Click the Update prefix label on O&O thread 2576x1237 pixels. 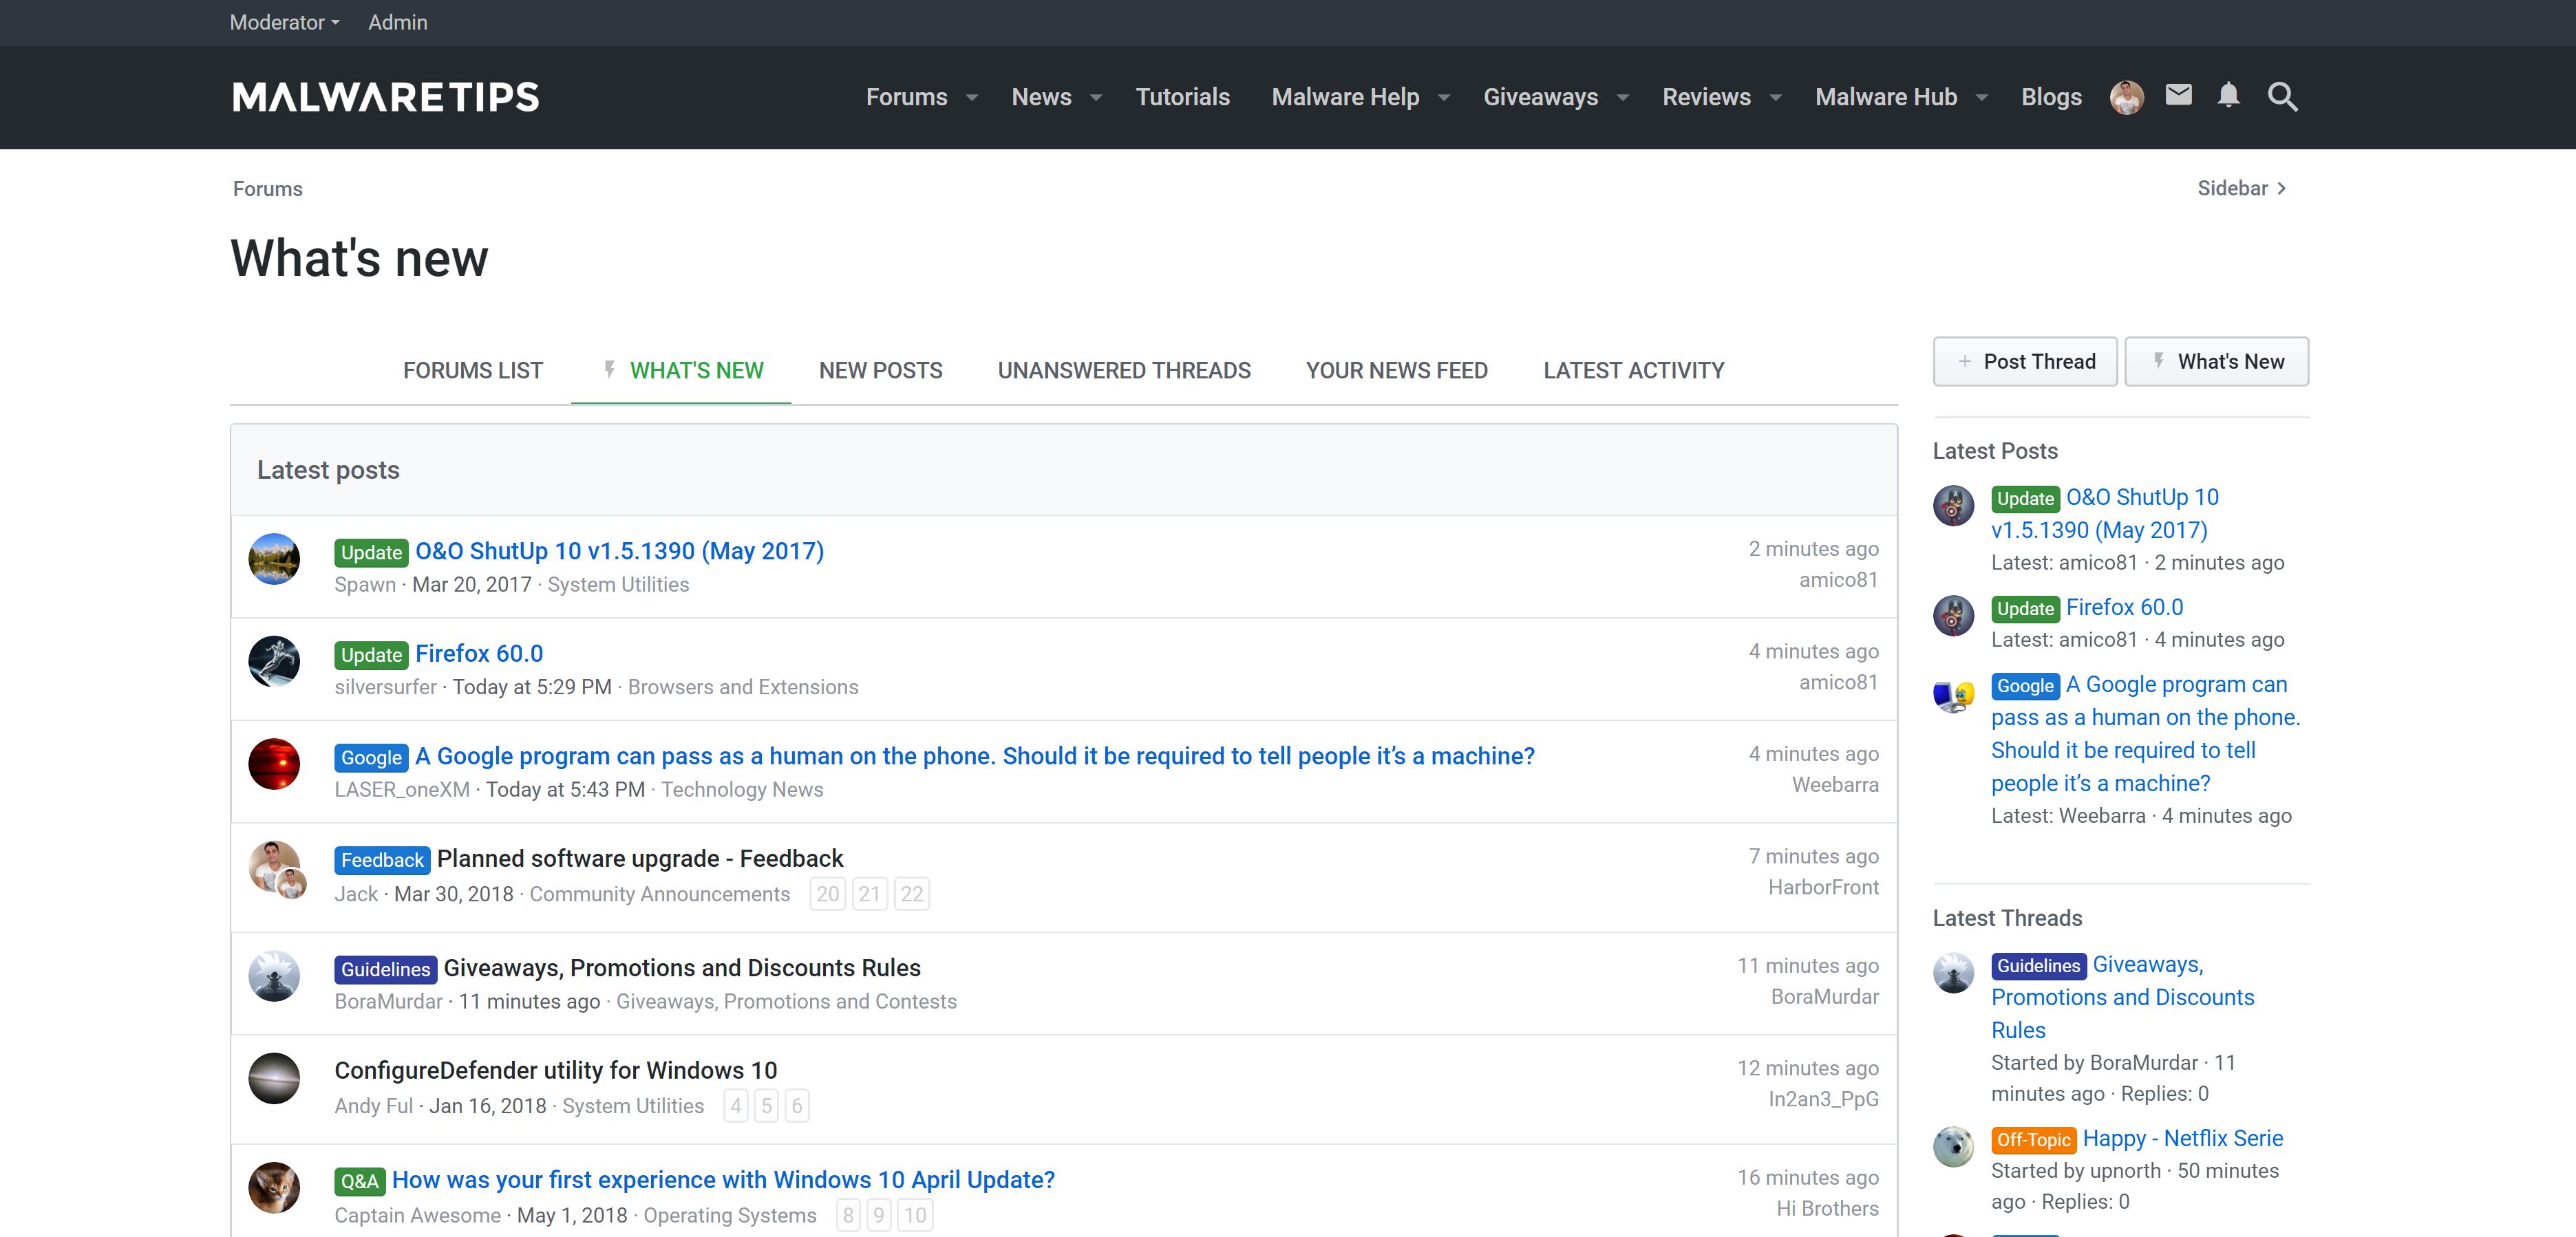tap(371, 552)
